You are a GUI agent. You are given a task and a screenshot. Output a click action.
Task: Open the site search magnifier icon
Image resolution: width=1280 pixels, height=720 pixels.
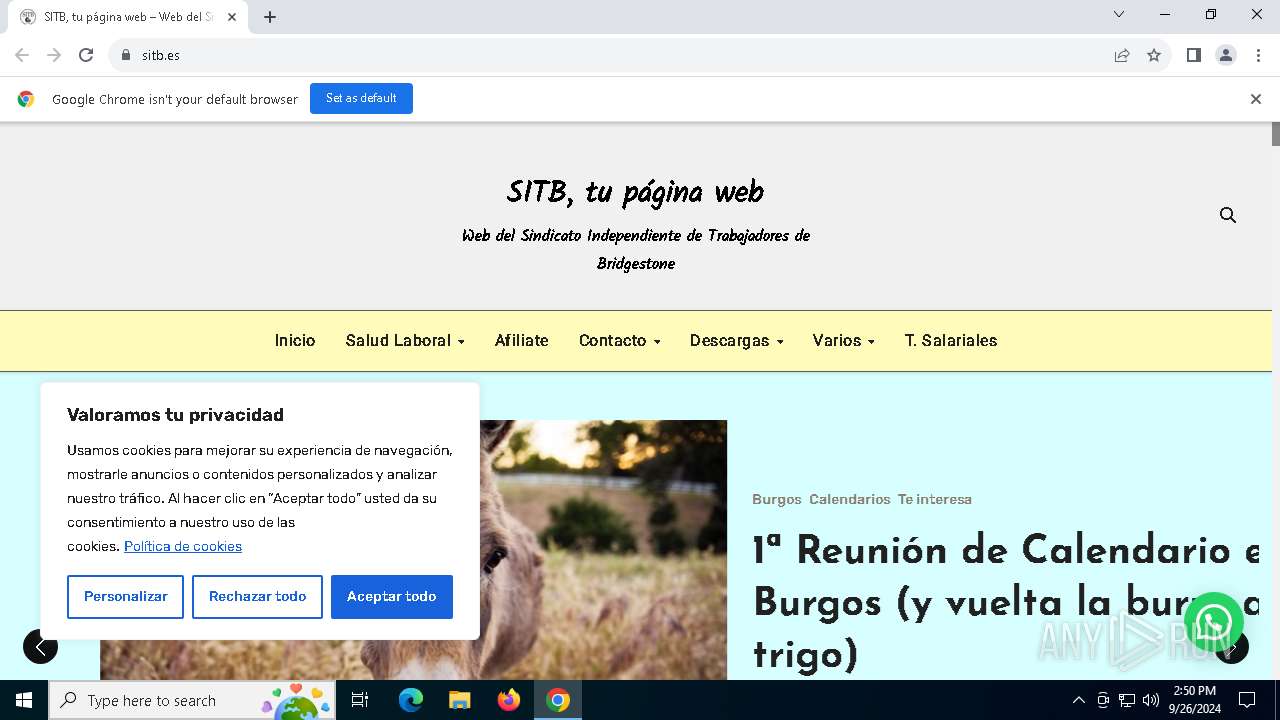coord(1228,215)
